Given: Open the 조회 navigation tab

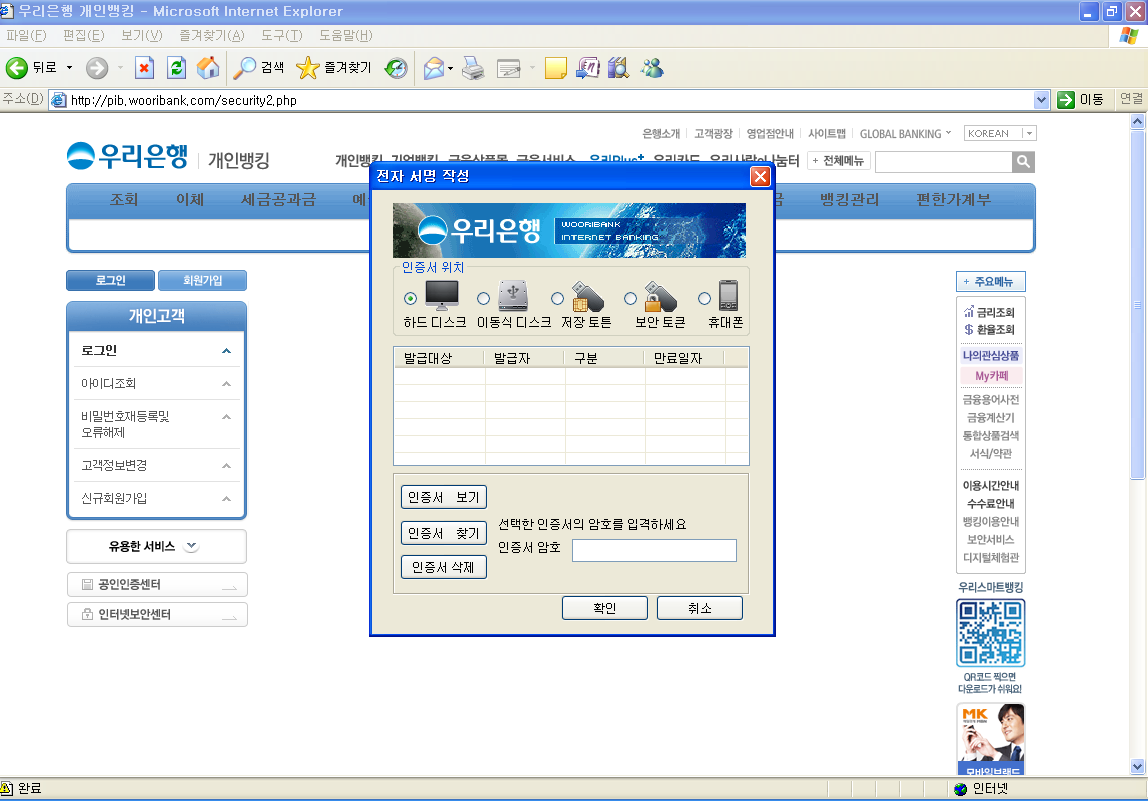Looking at the screenshot, I should pyautogui.click(x=124, y=199).
